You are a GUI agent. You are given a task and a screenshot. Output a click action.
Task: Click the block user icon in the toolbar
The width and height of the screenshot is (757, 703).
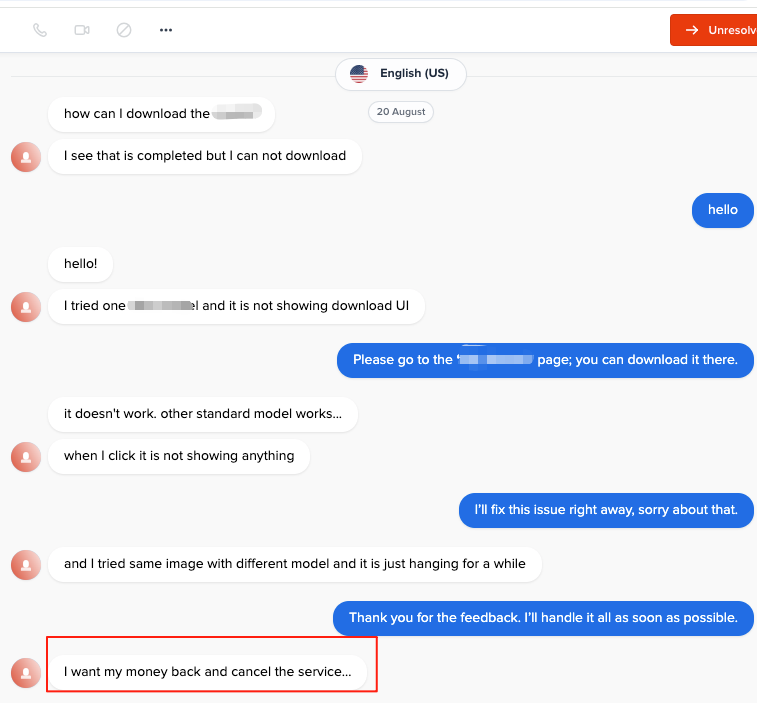[124, 30]
